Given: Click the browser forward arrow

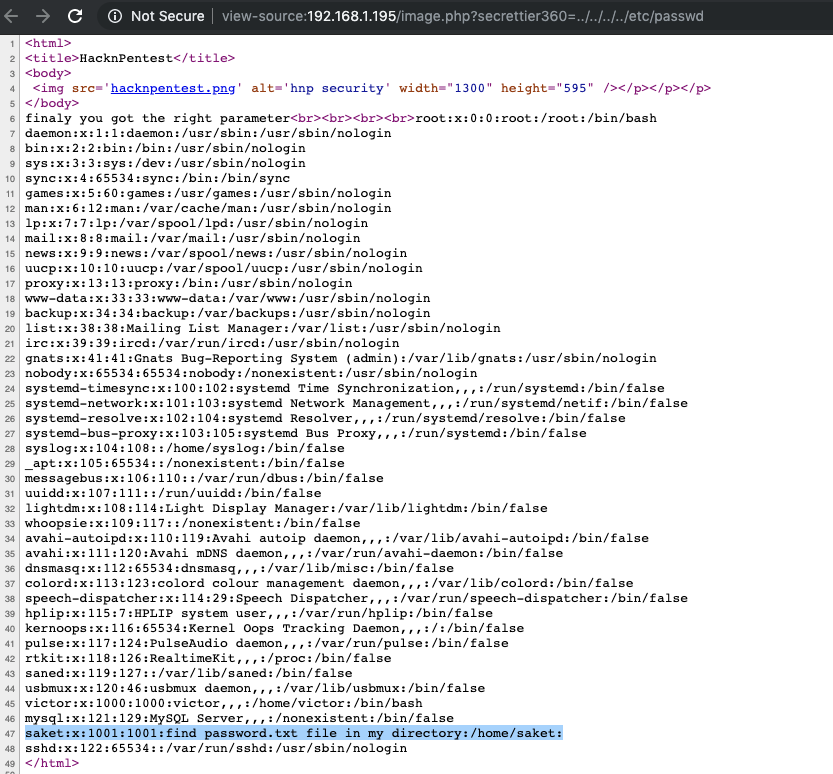Looking at the screenshot, I should point(43,16).
